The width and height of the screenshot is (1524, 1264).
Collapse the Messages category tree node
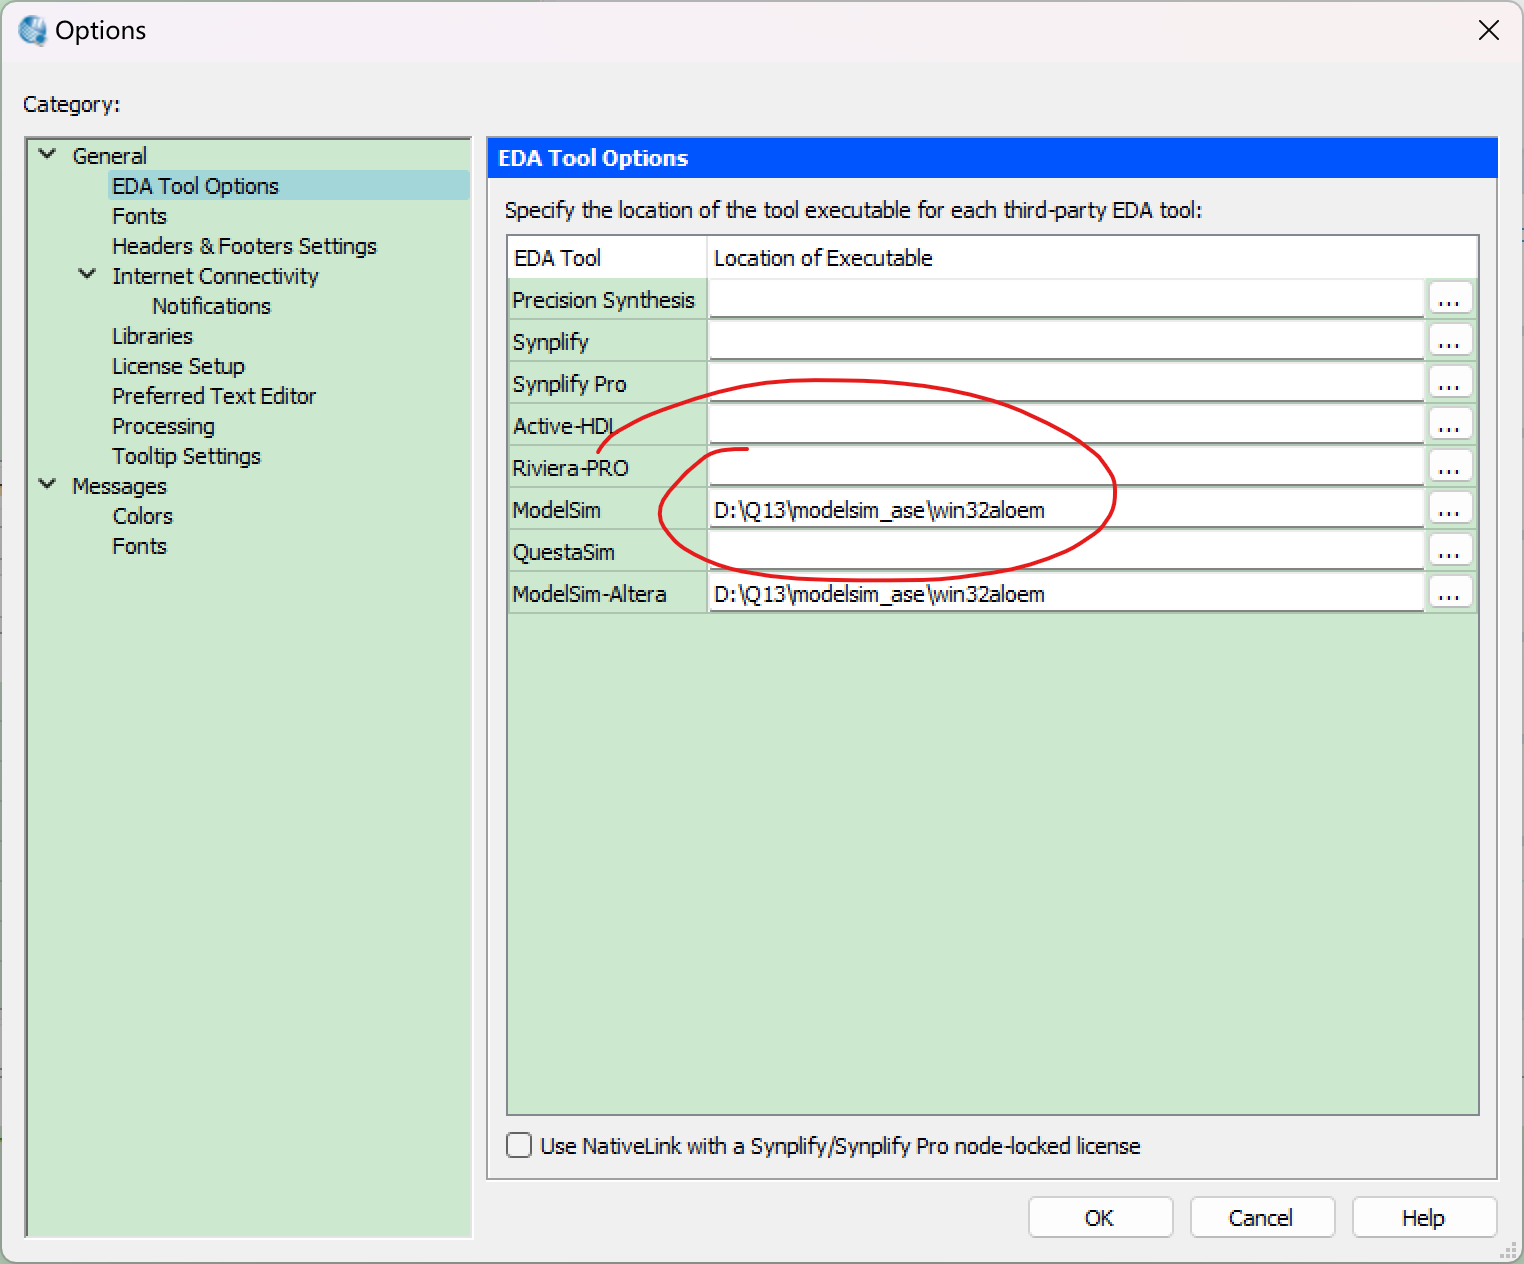[x=47, y=485]
